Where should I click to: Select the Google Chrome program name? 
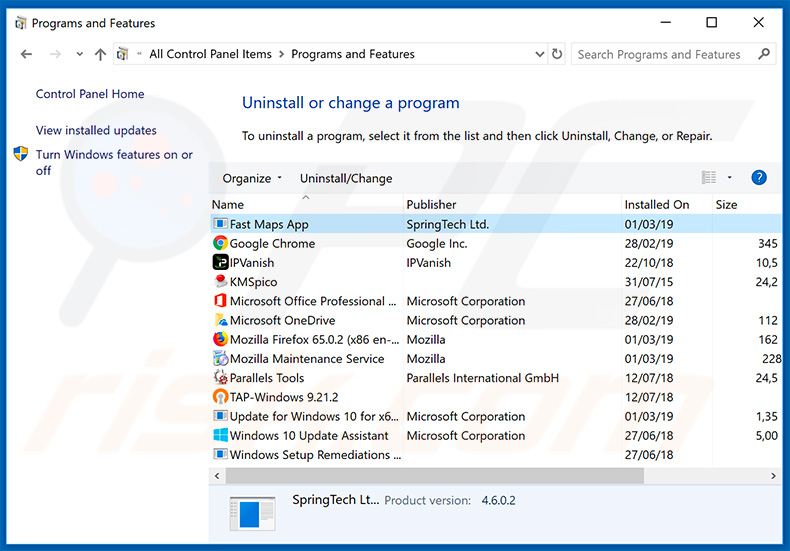point(272,243)
